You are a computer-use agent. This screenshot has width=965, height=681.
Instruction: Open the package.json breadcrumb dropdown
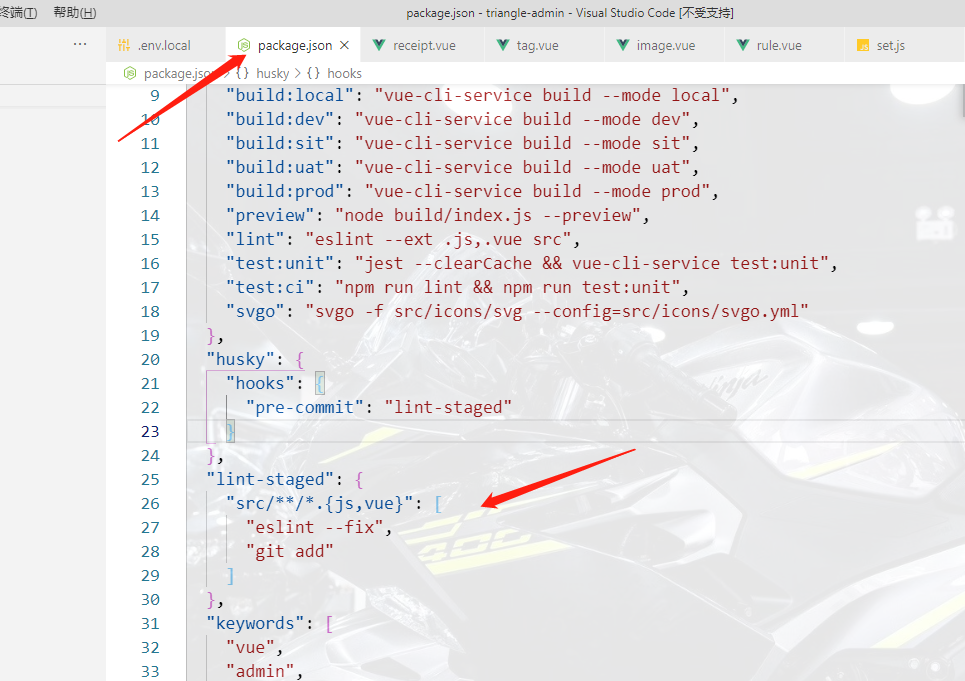click(x=176, y=72)
